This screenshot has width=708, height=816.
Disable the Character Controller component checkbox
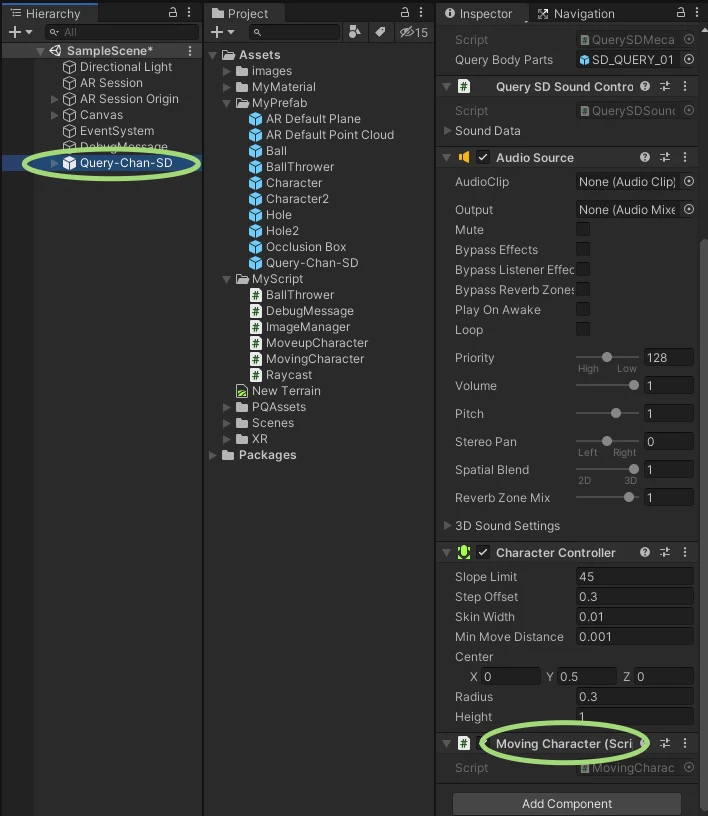(483, 552)
